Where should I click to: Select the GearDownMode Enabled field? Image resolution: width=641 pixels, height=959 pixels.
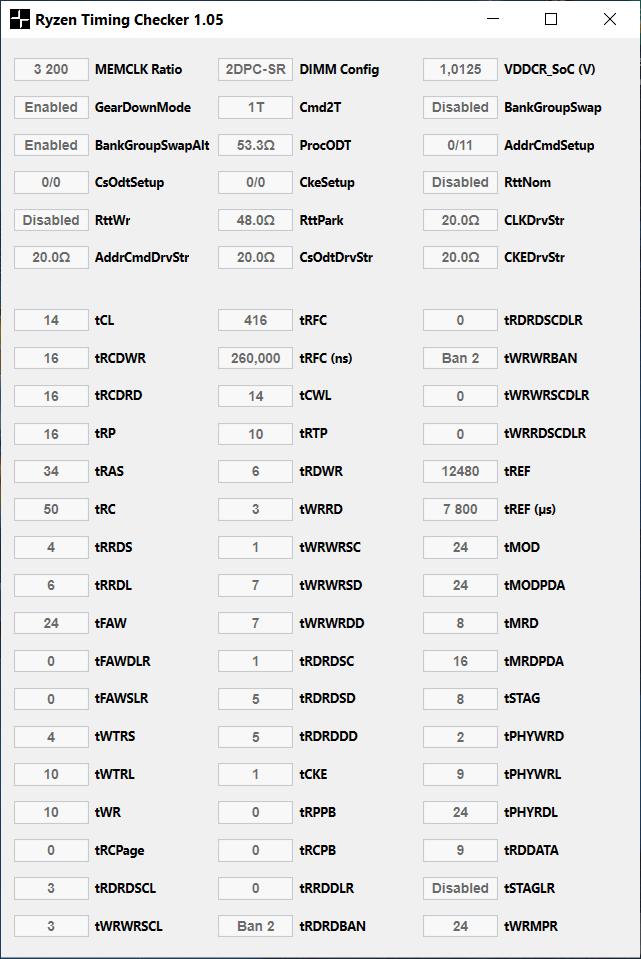51,107
